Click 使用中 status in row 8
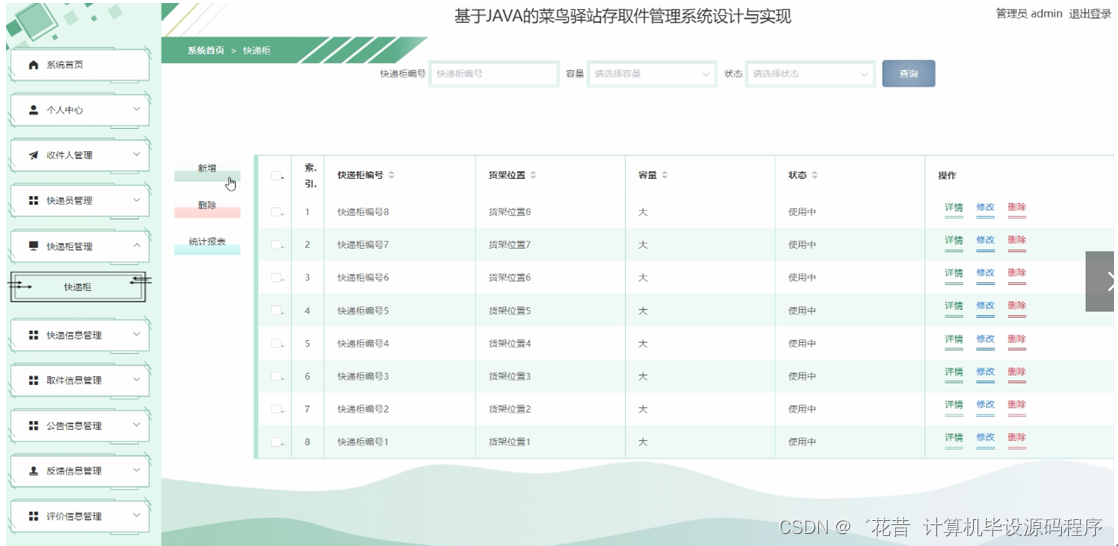 [802, 442]
